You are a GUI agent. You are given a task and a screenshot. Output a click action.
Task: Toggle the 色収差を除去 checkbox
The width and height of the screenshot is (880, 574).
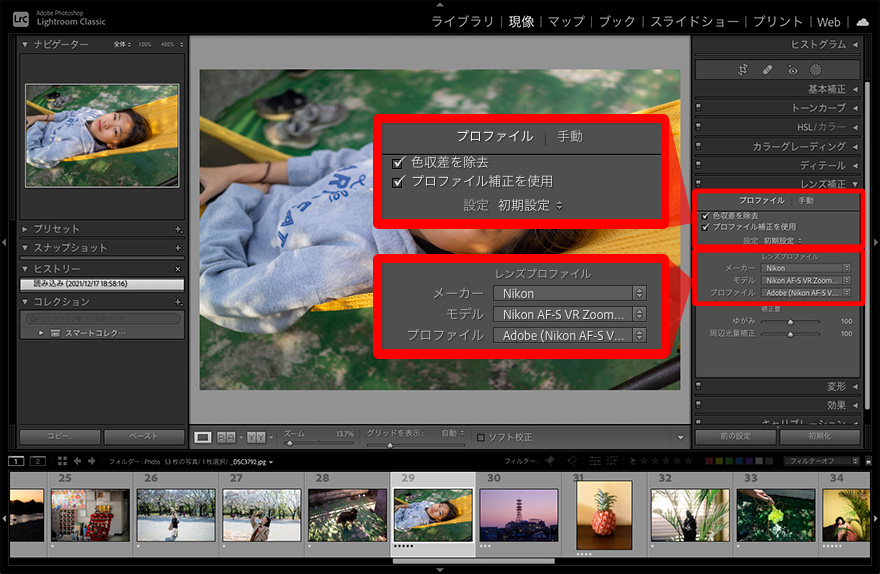coord(705,216)
